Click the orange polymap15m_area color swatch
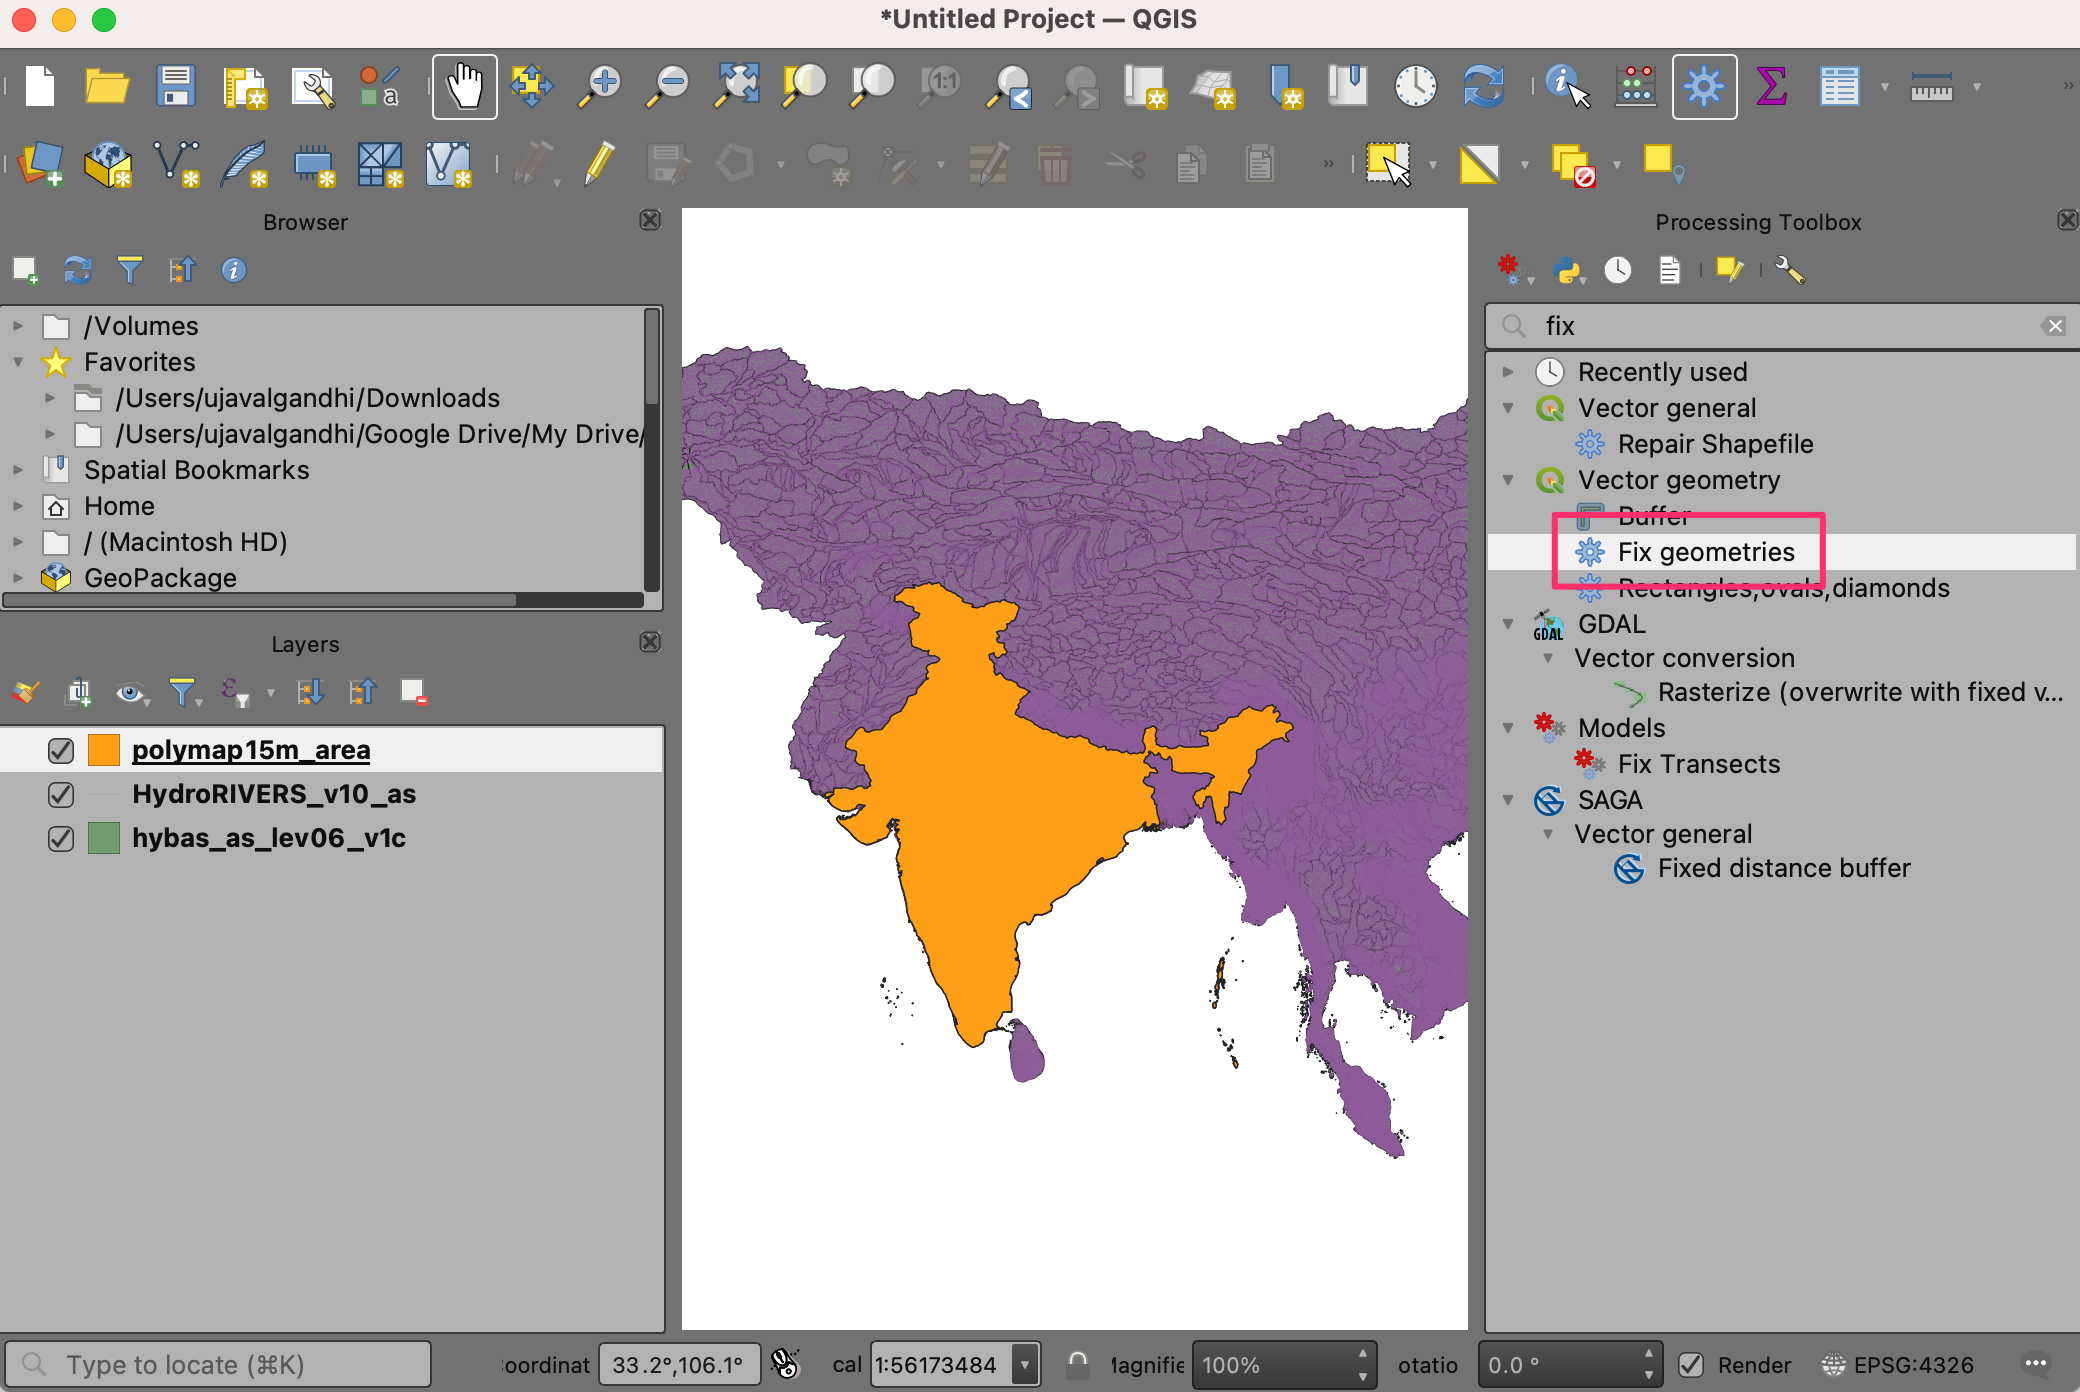Screen dimensions: 2080x1392 (x=104, y=750)
